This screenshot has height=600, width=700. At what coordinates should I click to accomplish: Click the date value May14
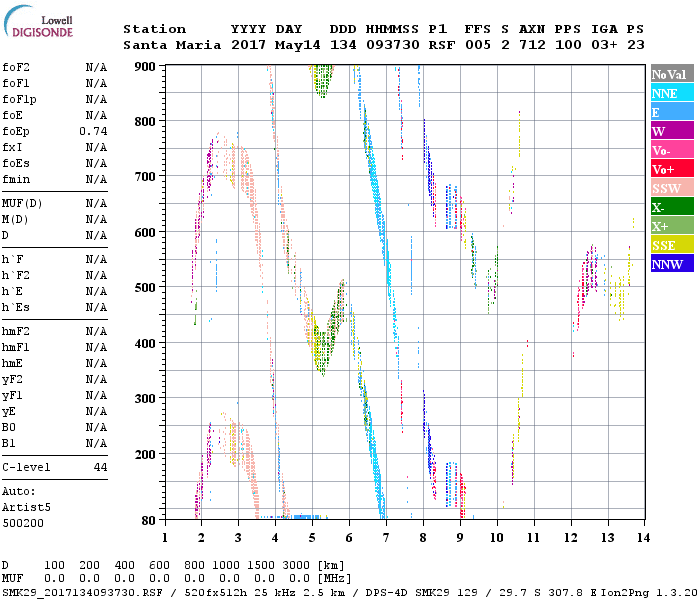tap(297, 45)
